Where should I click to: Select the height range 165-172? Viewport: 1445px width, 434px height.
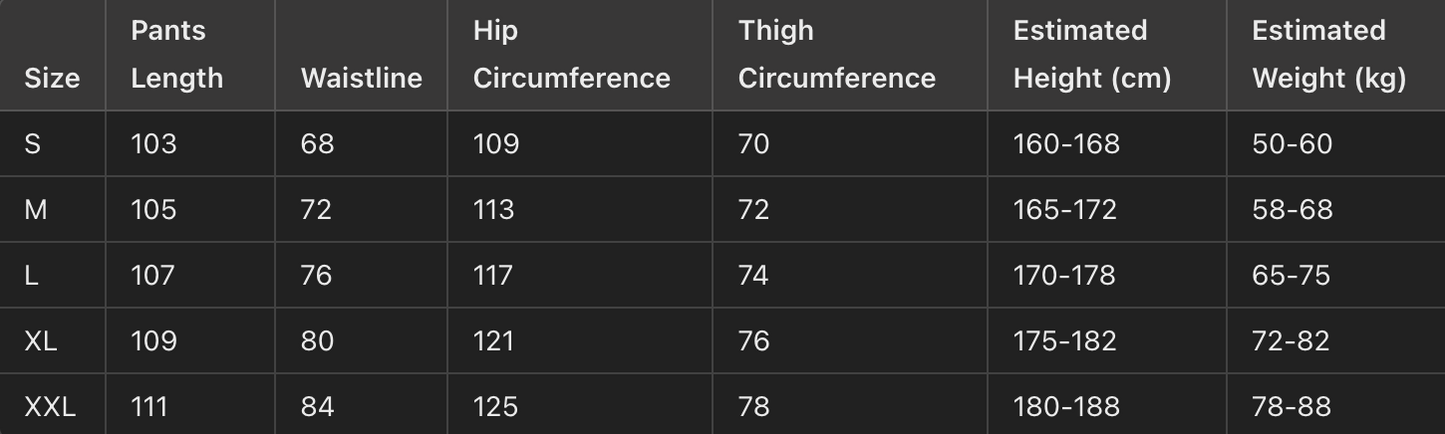(1065, 210)
